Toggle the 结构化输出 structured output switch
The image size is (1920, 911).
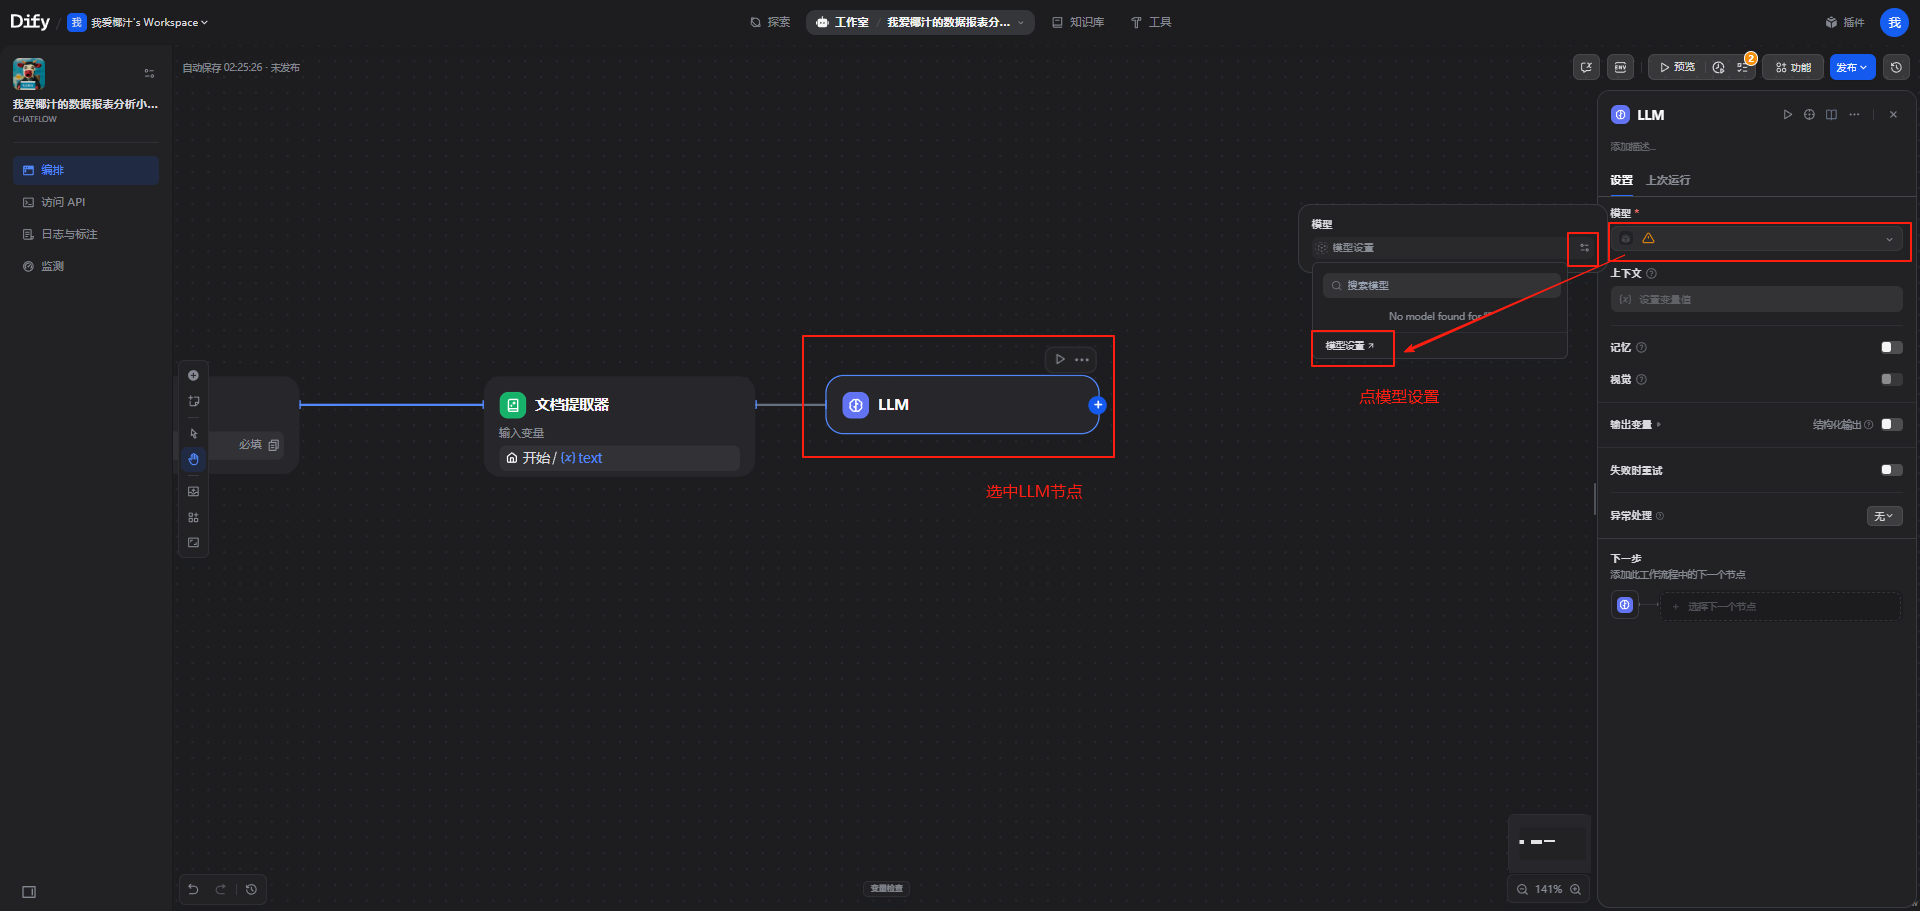click(1891, 425)
